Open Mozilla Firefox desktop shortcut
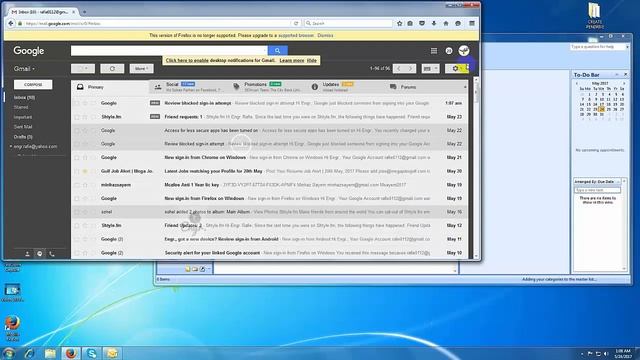This screenshot has width=640, height=360. 12,329
